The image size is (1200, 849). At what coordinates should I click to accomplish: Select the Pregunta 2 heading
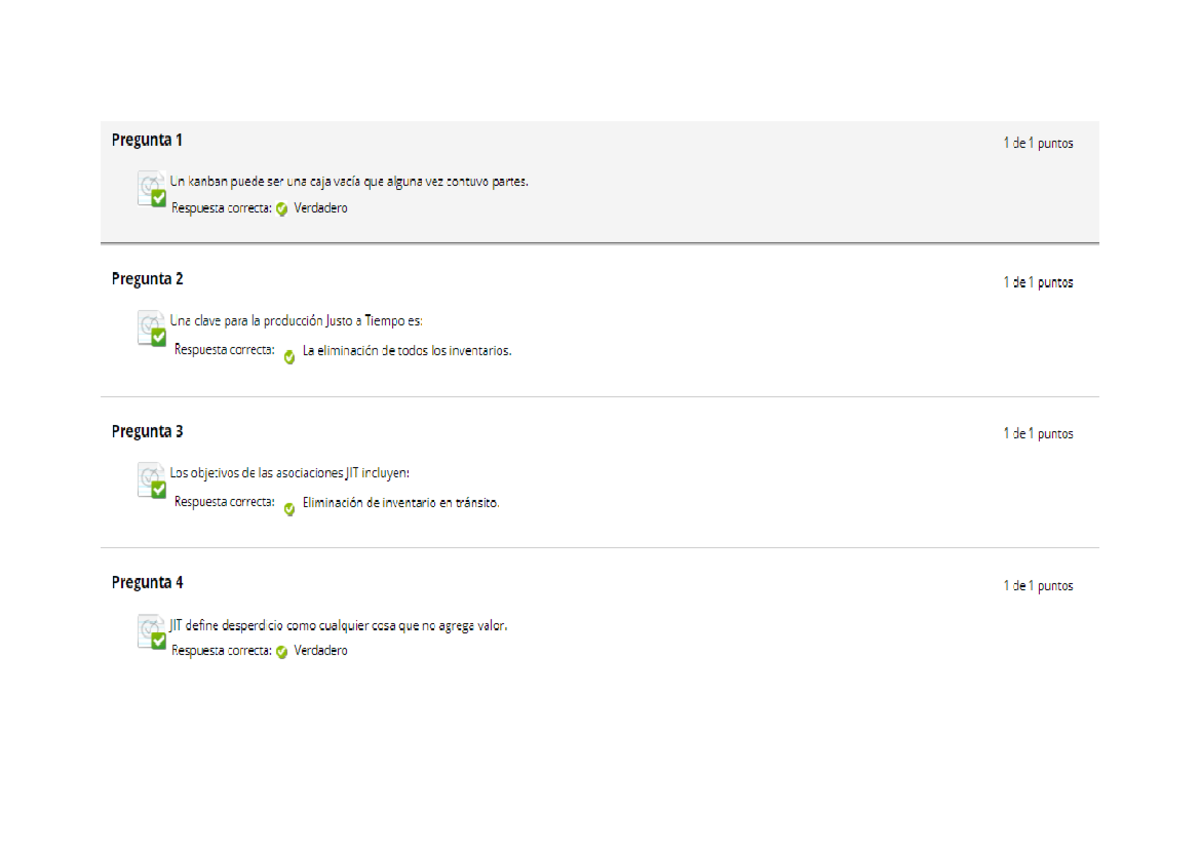(147, 279)
